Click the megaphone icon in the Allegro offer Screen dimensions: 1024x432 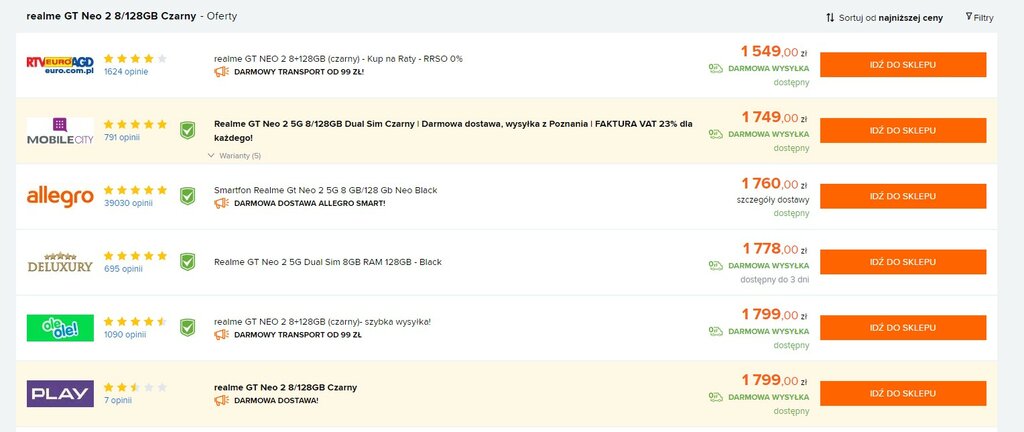click(221, 203)
